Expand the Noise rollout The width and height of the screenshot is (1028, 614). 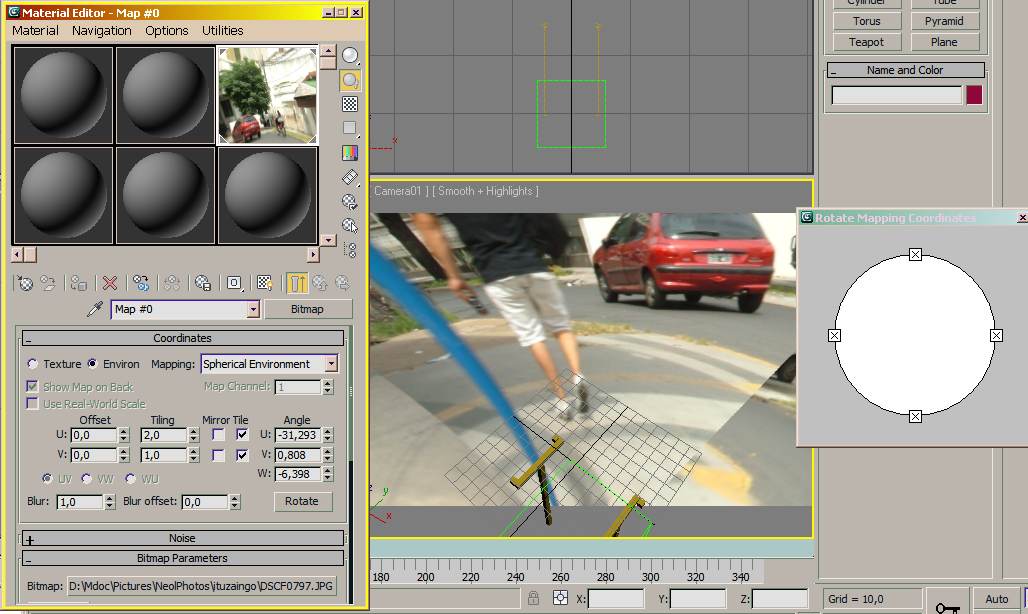[x=182, y=538]
